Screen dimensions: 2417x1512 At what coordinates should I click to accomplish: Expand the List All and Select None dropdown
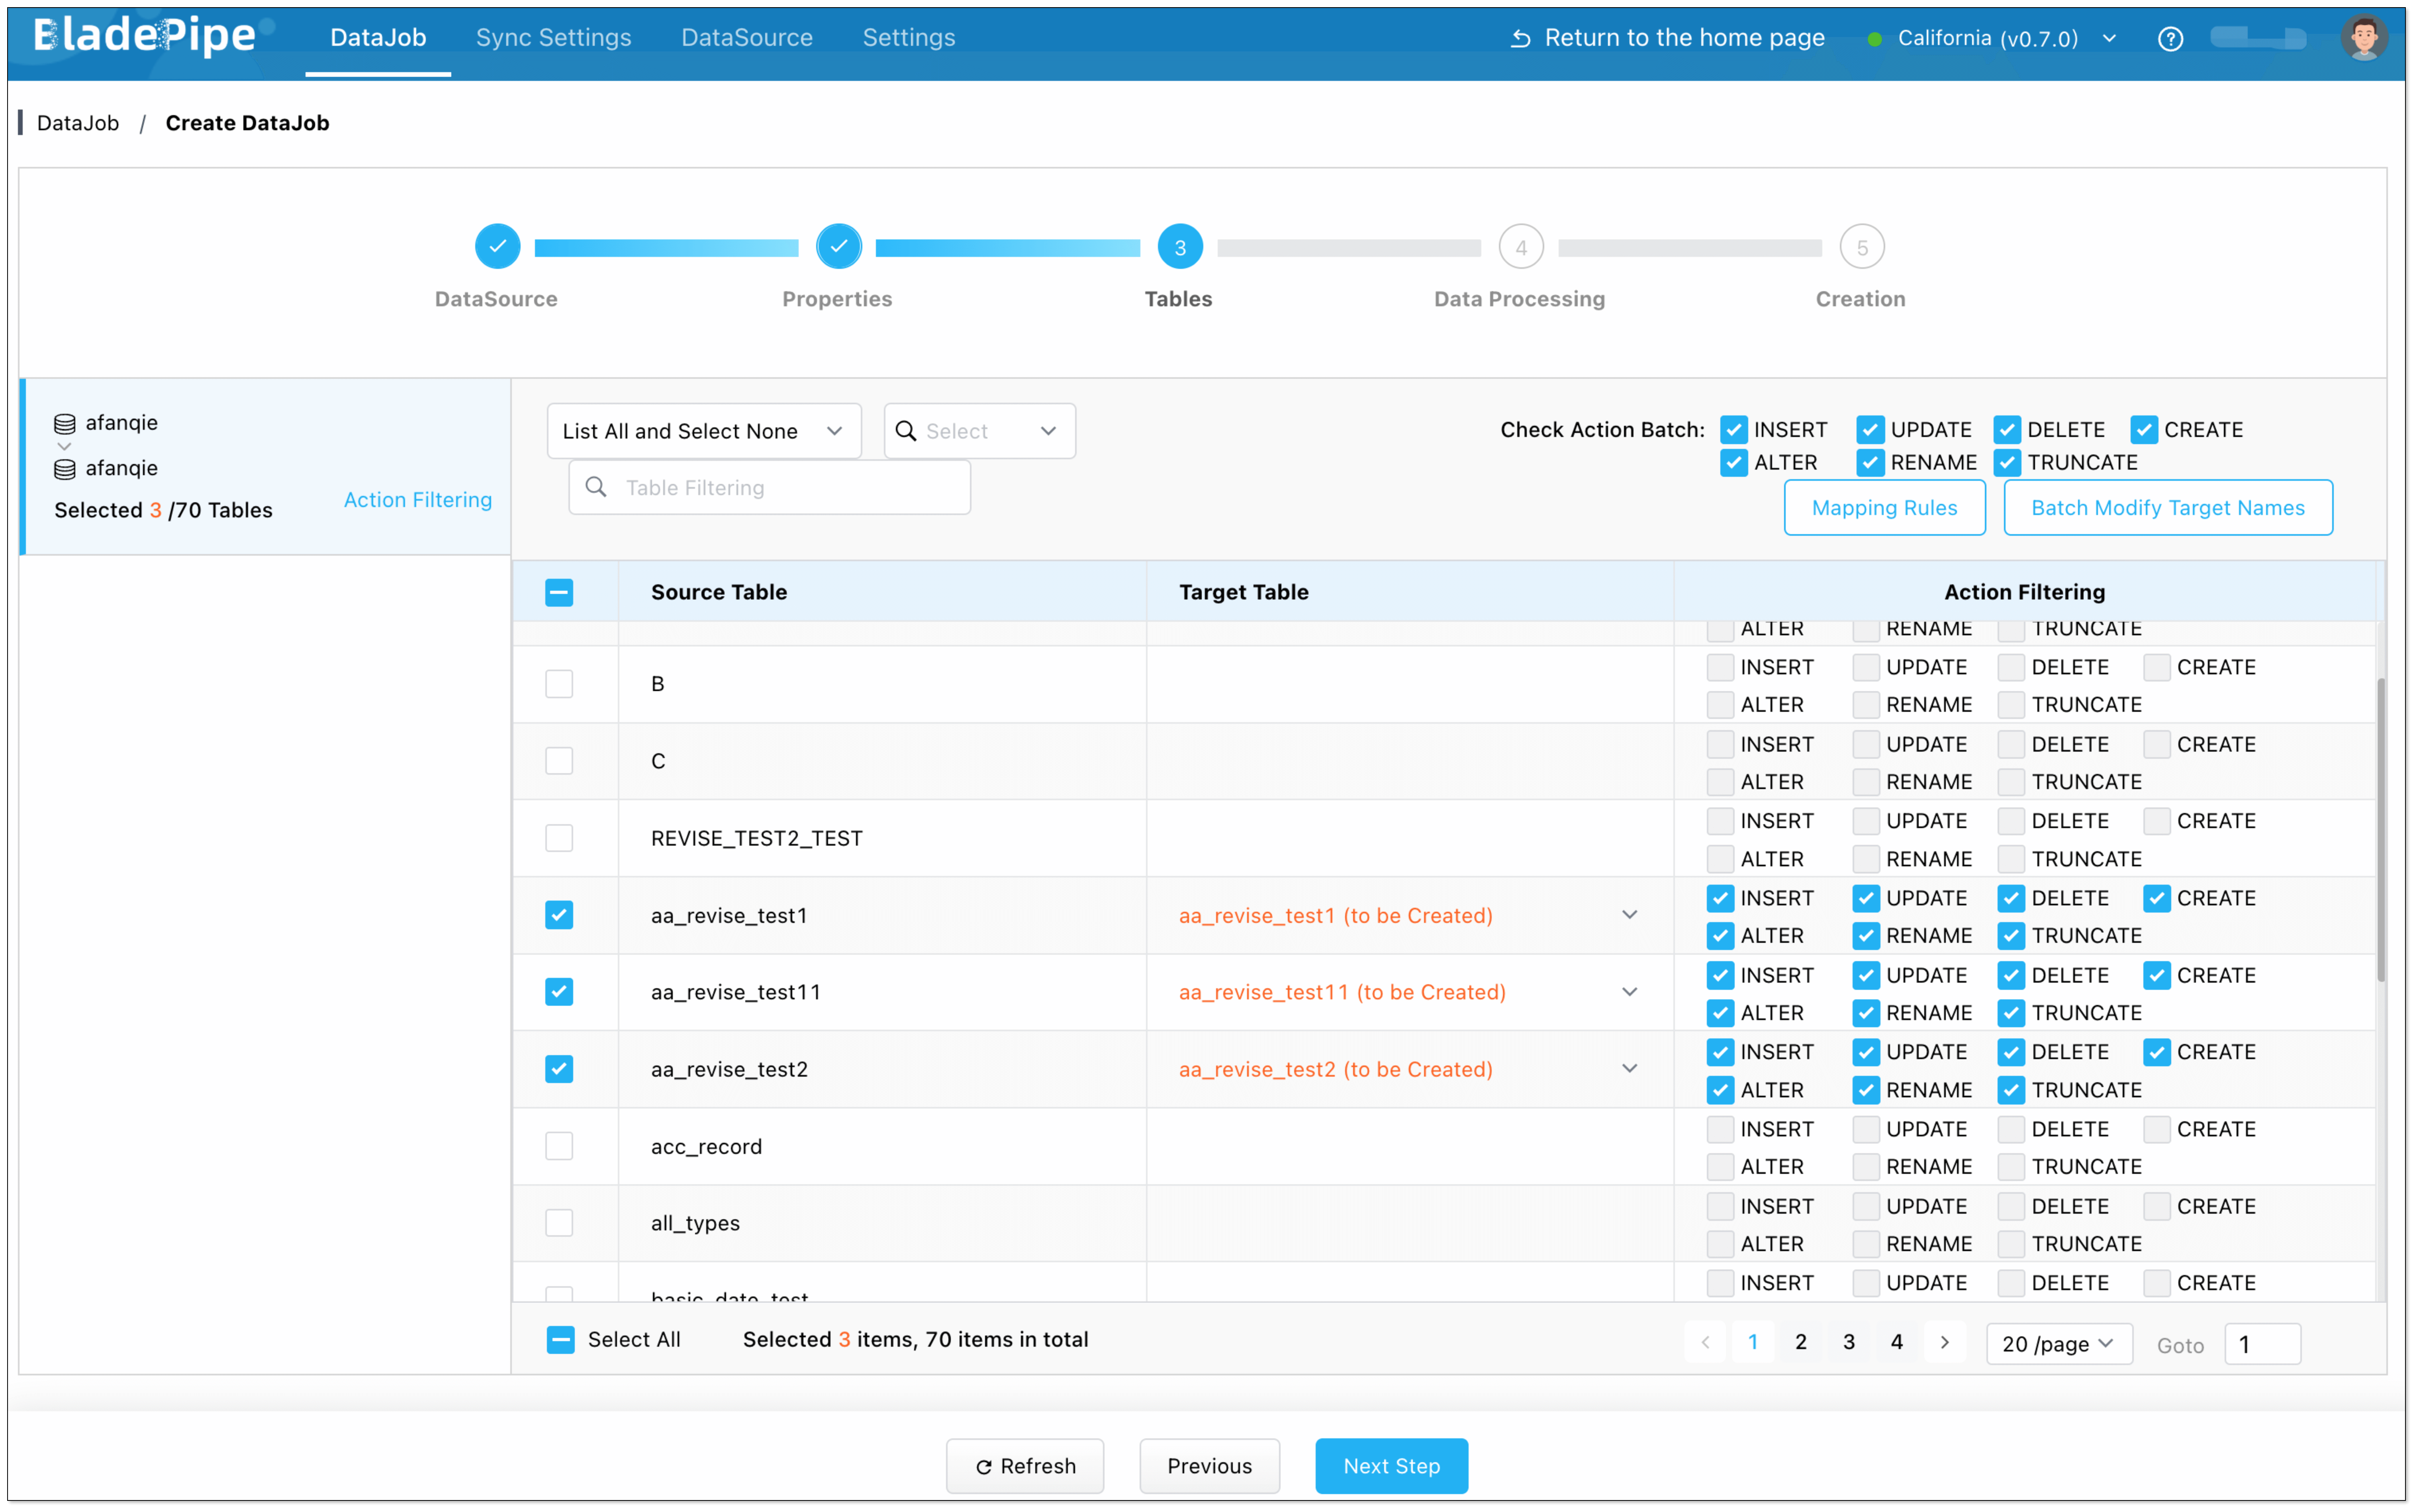(x=703, y=431)
